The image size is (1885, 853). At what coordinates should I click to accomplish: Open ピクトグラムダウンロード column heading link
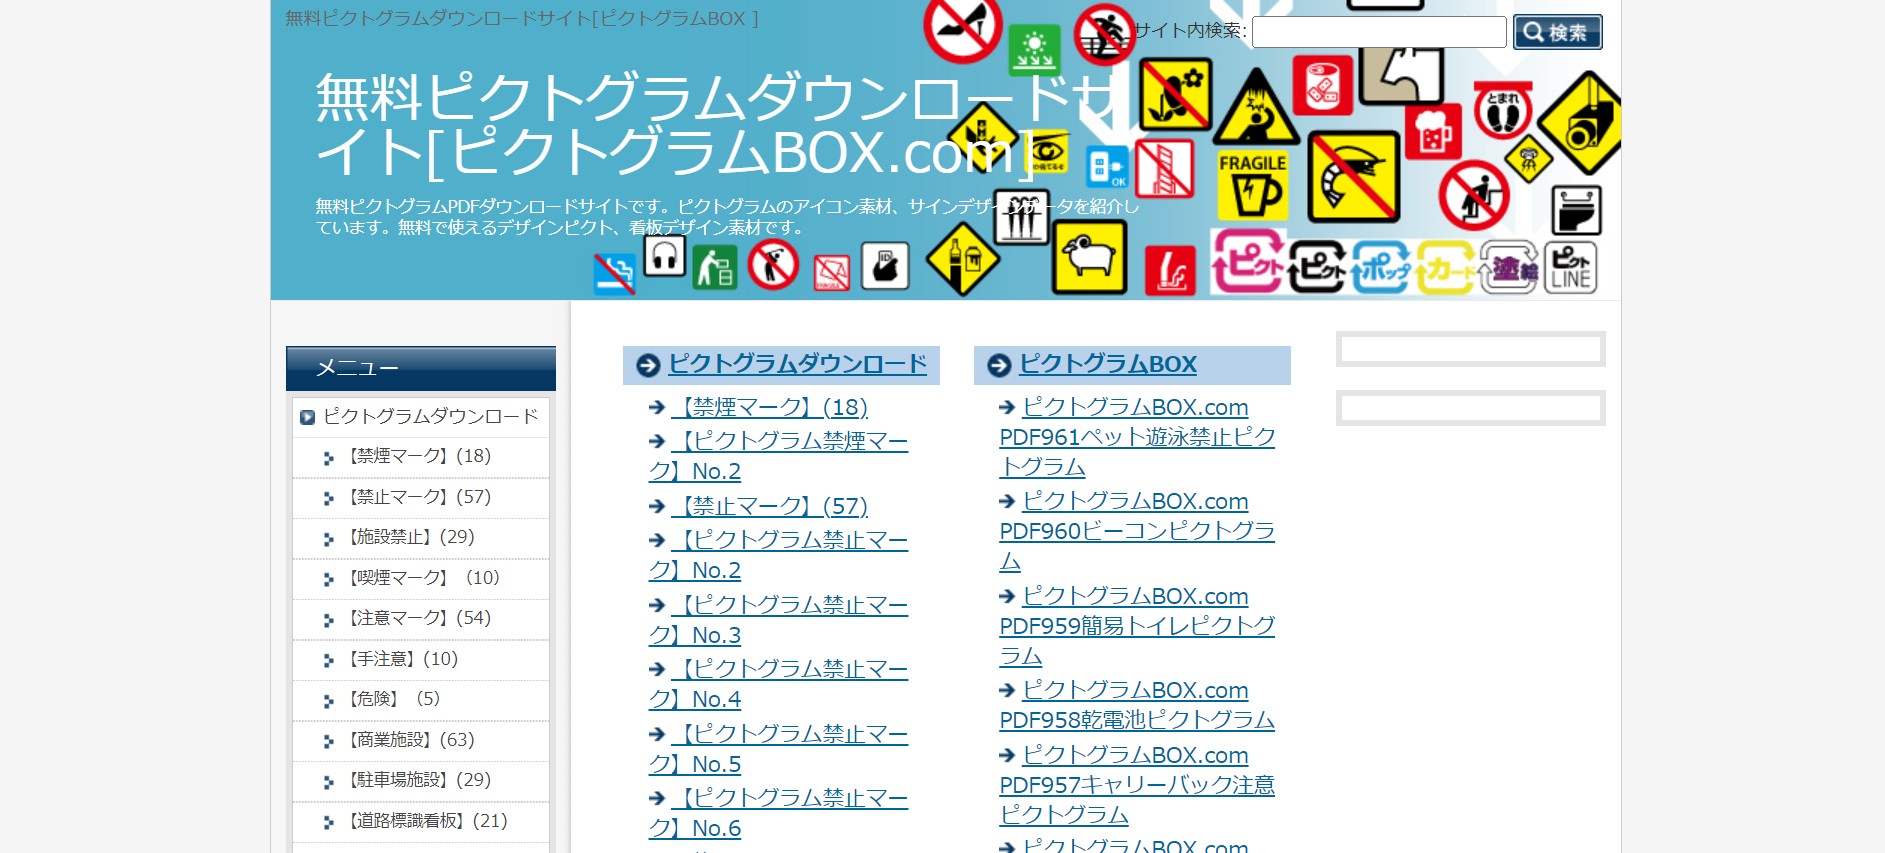click(x=797, y=364)
